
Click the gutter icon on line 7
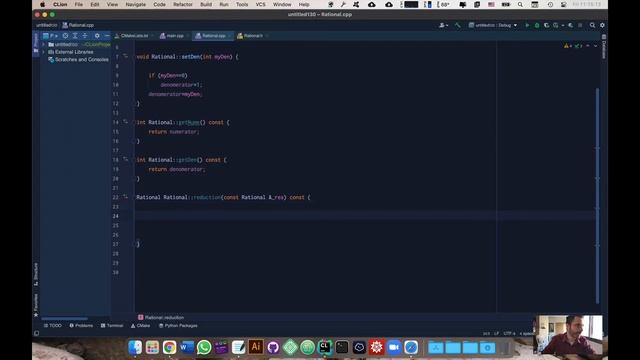tap(126, 56)
